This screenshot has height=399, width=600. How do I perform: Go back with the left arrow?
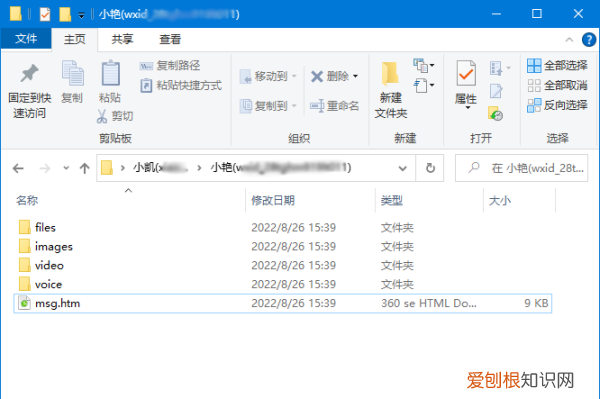pos(18,168)
